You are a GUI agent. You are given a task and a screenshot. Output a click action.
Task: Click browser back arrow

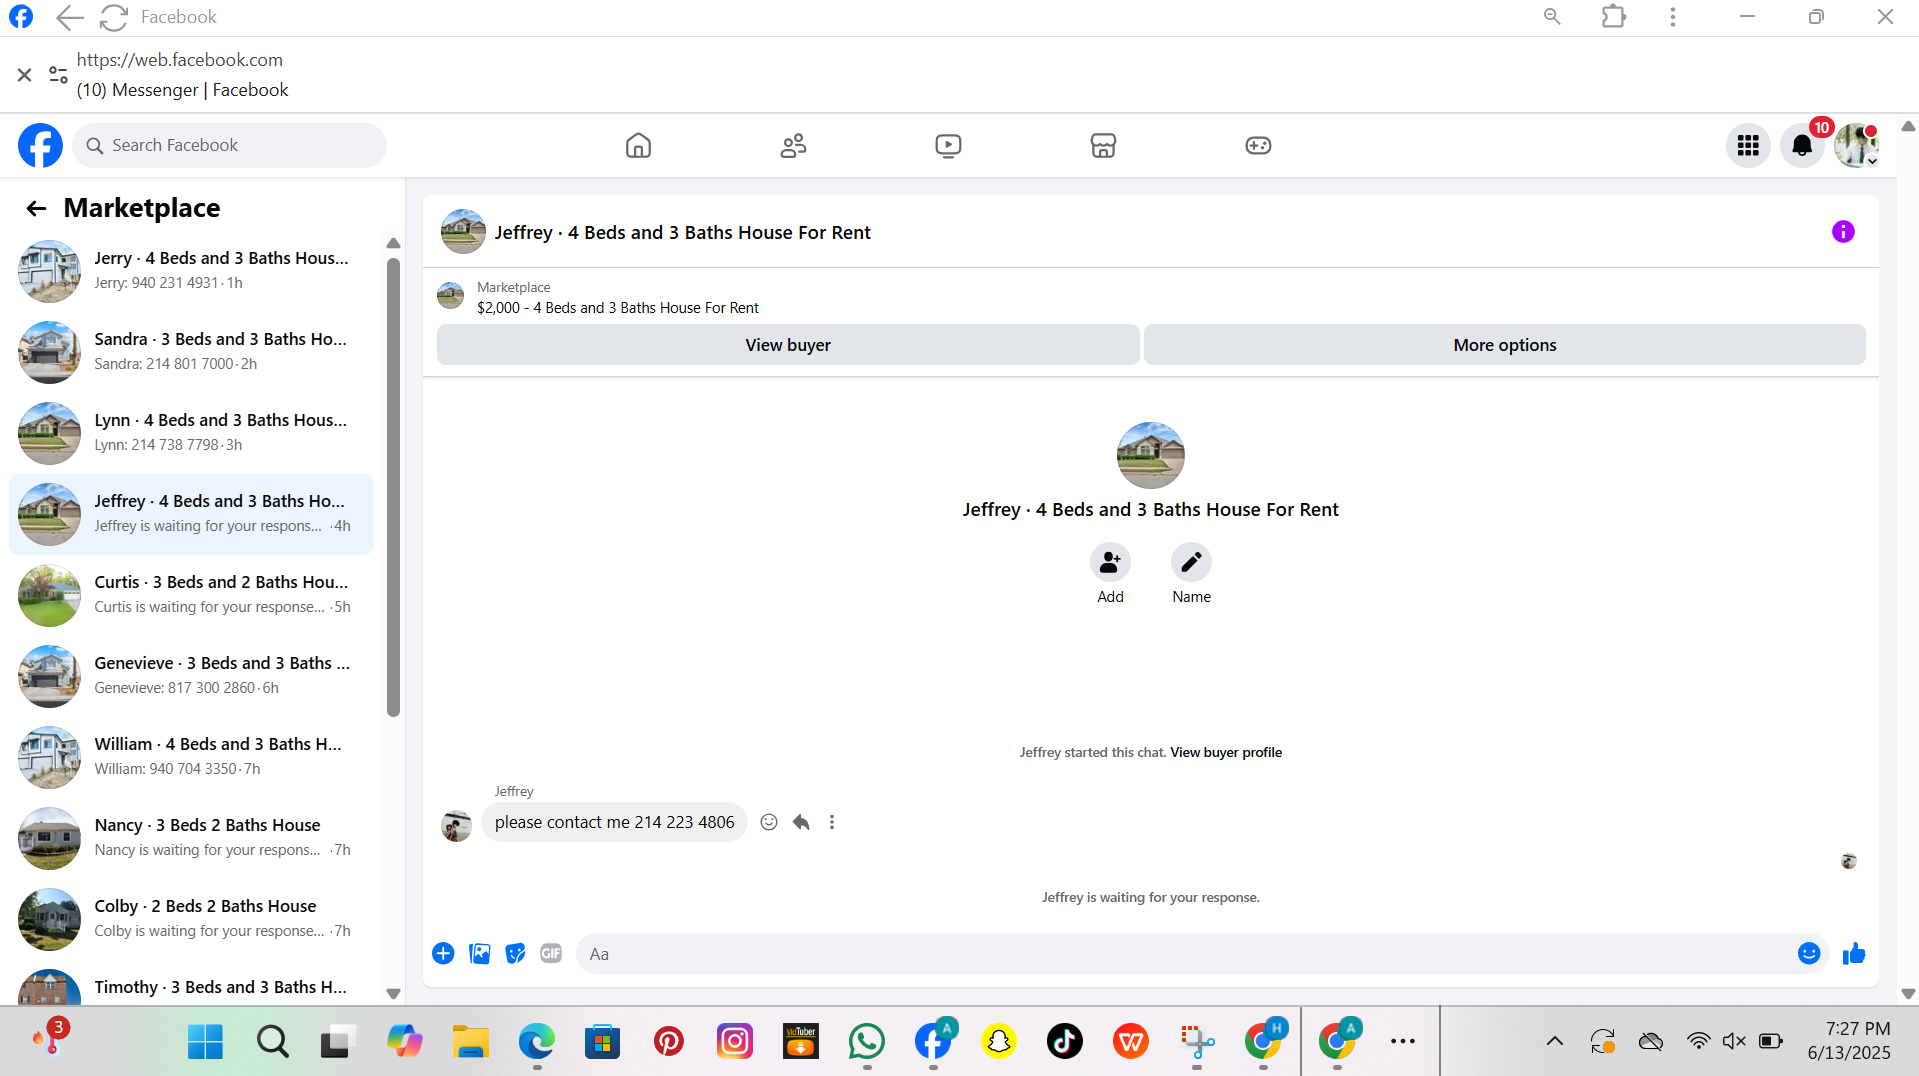click(69, 17)
